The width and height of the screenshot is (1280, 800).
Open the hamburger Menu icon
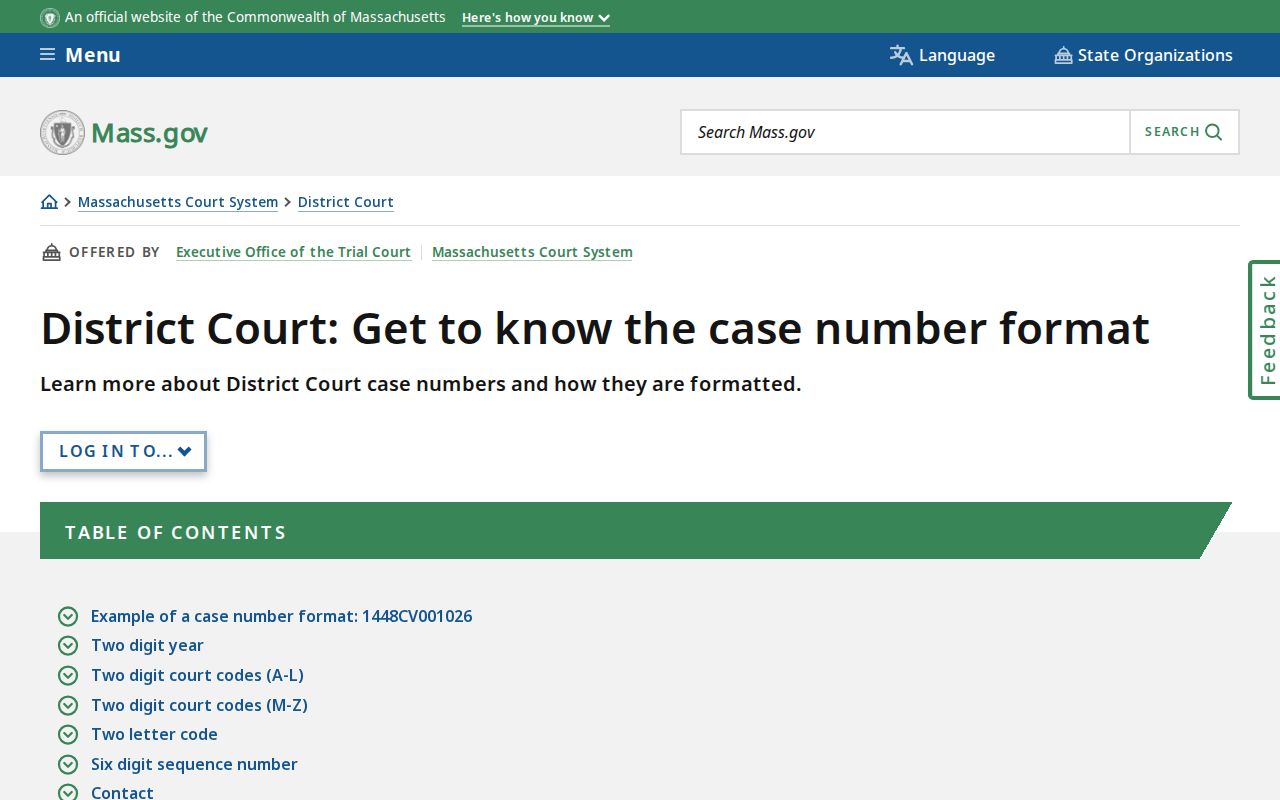(x=47, y=55)
